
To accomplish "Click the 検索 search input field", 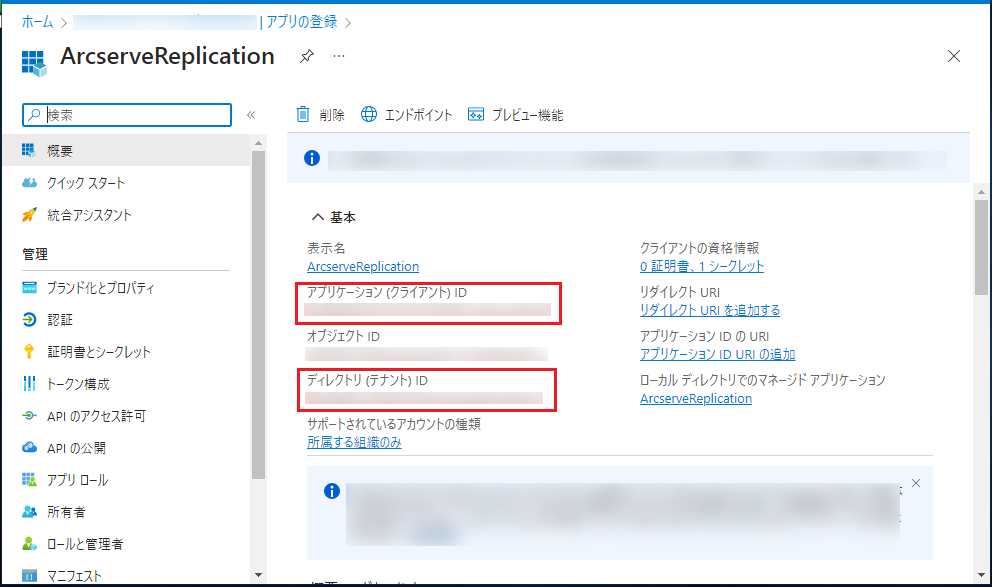I will tap(127, 115).
